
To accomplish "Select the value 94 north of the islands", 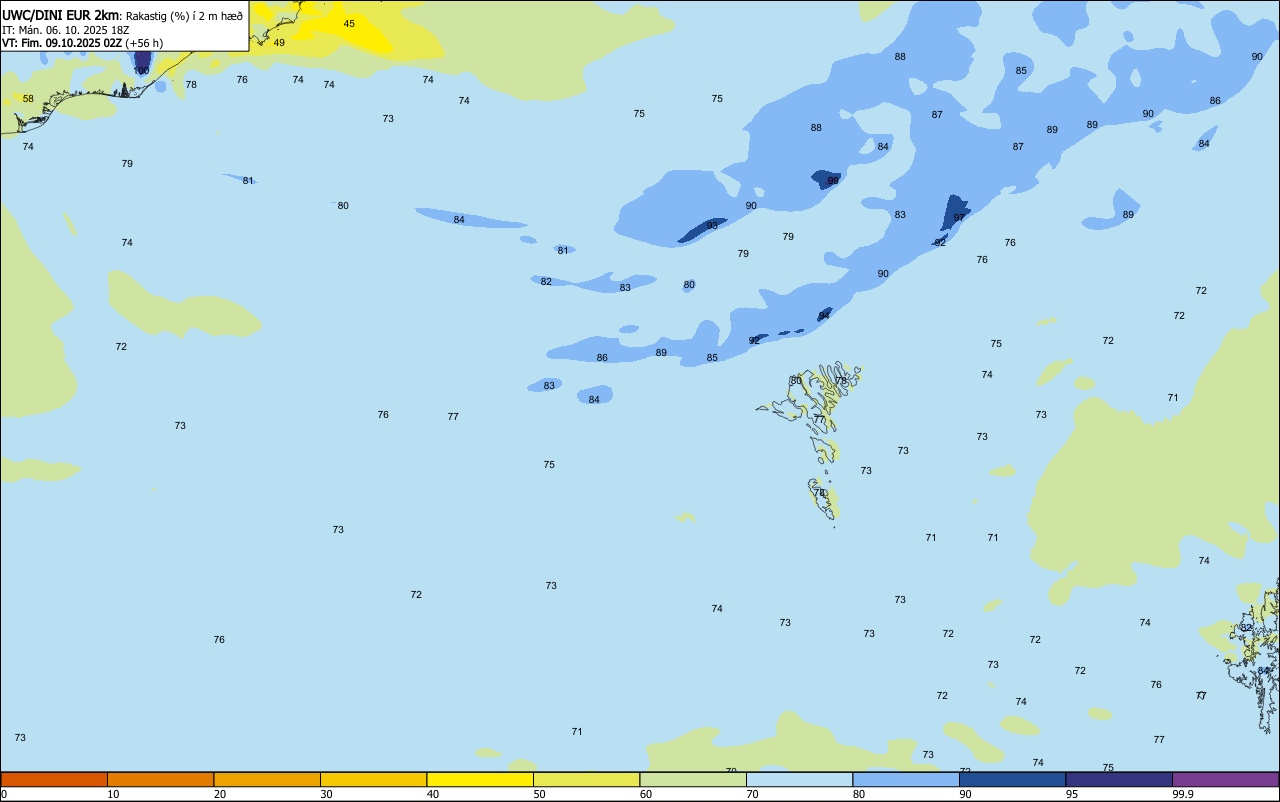I will [x=824, y=315].
